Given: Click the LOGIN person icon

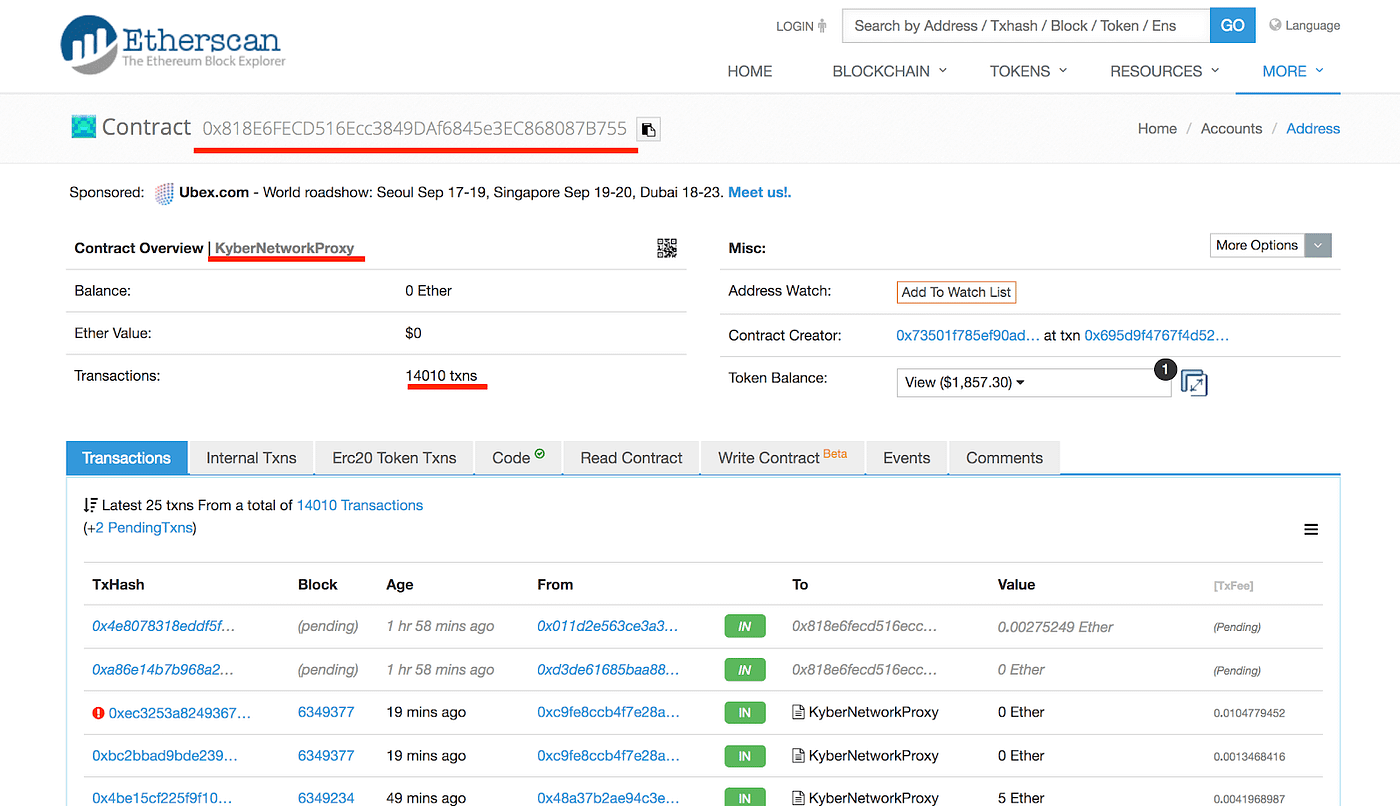Looking at the screenshot, I should point(824,26).
